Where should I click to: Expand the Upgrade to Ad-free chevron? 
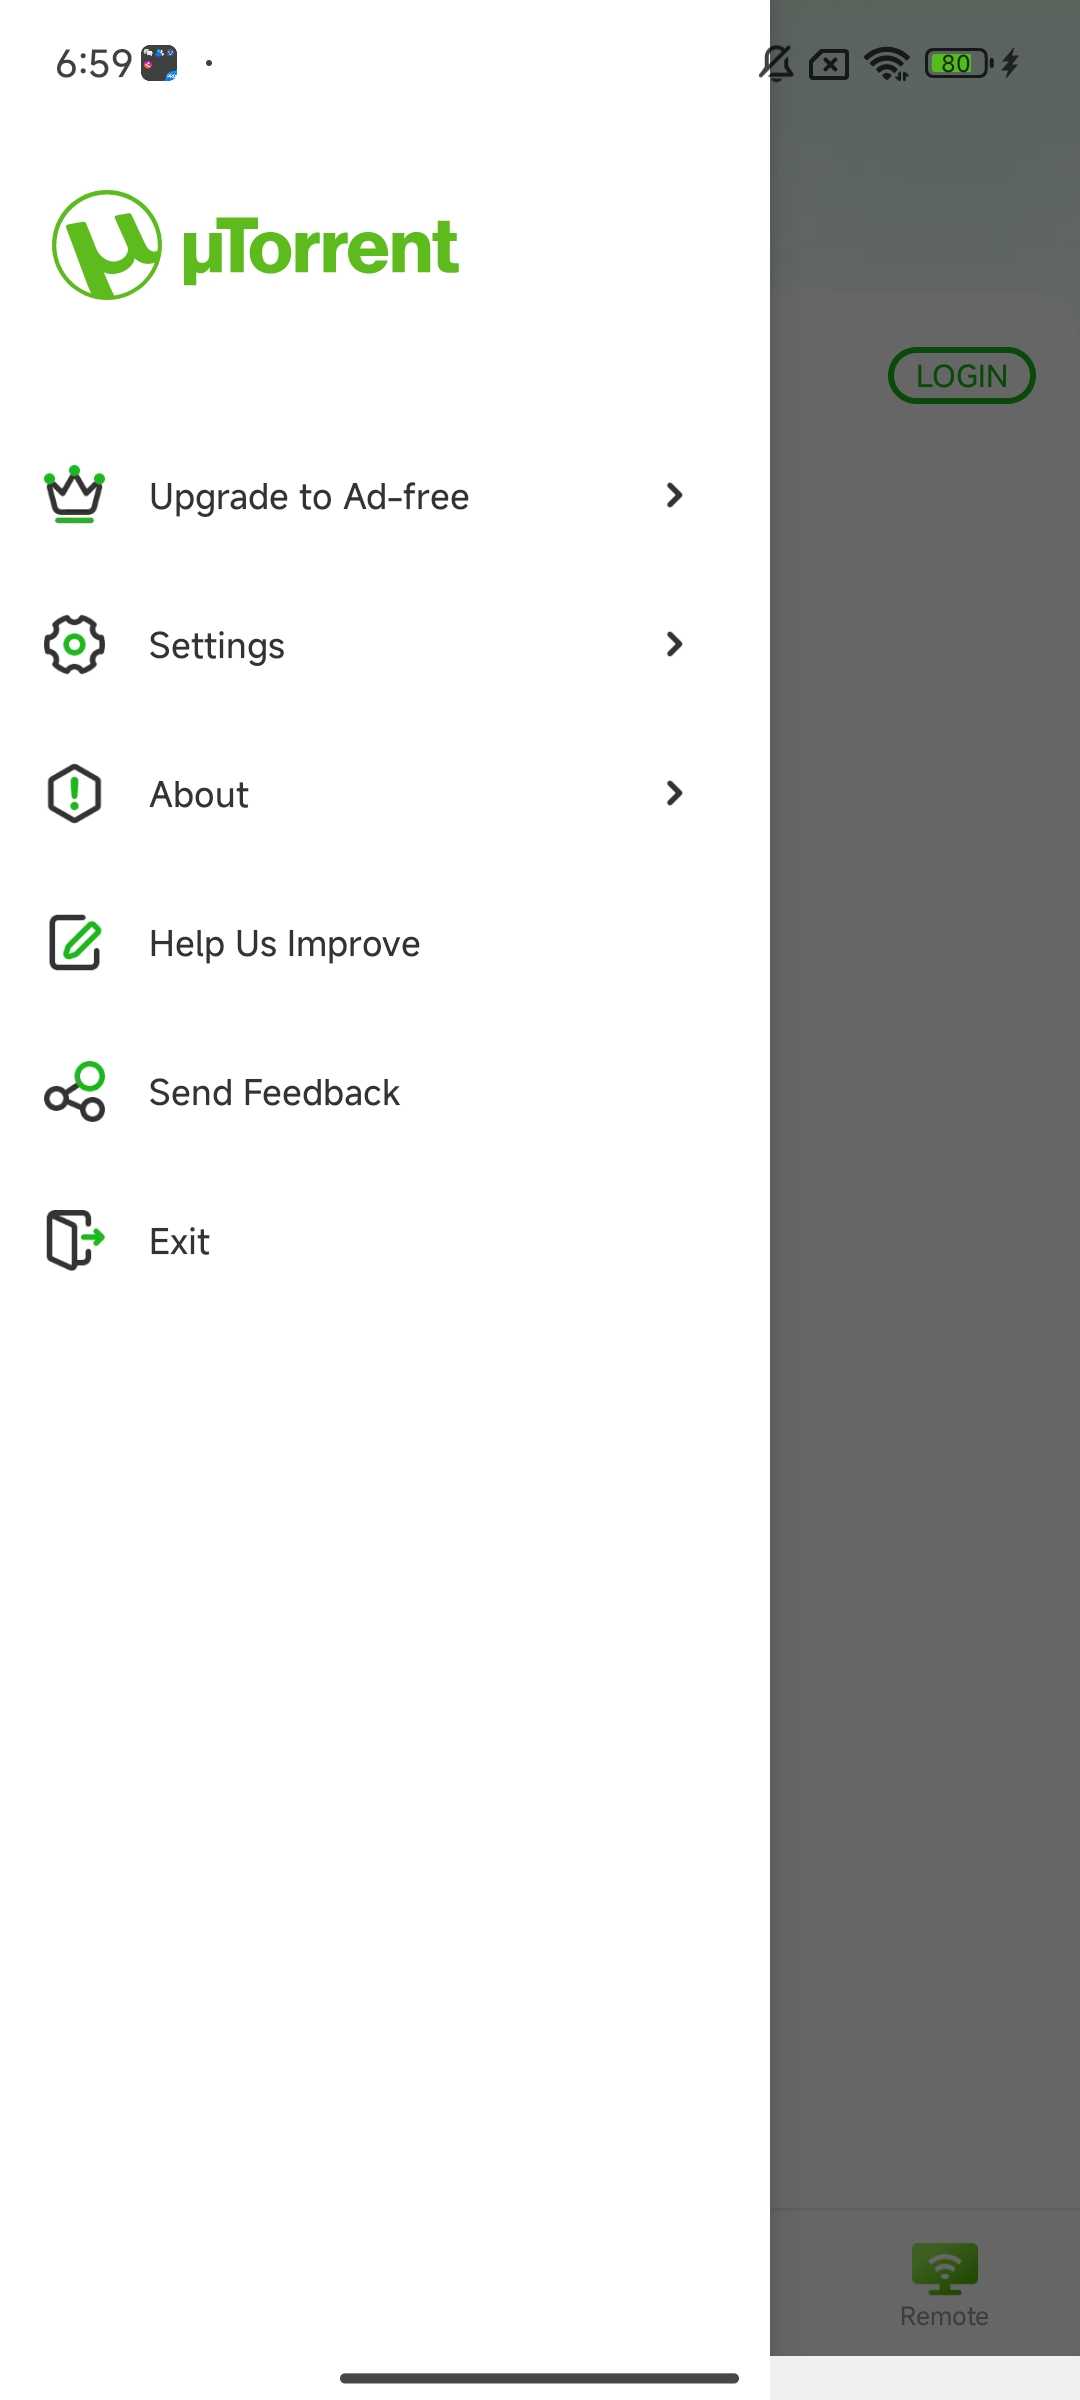click(675, 495)
